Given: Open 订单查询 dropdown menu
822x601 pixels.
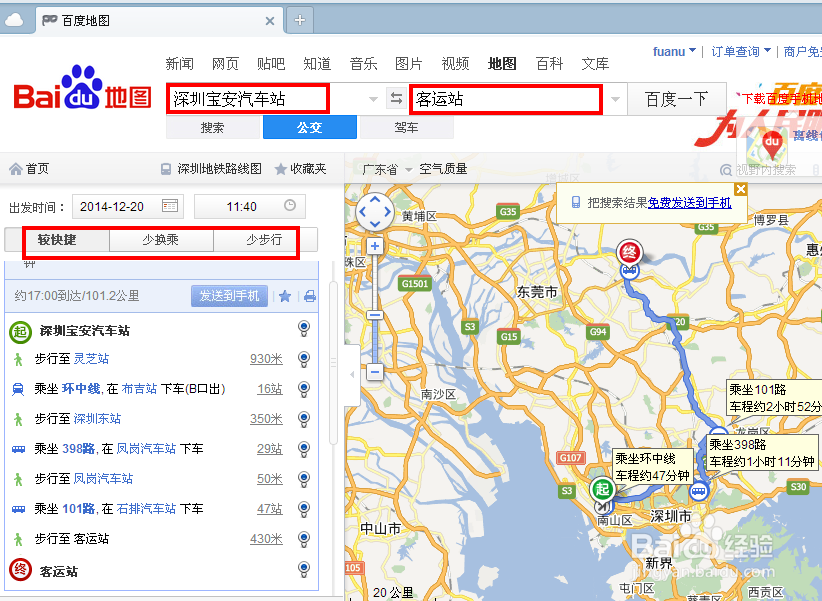Looking at the screenshot, I should point(741,51).
